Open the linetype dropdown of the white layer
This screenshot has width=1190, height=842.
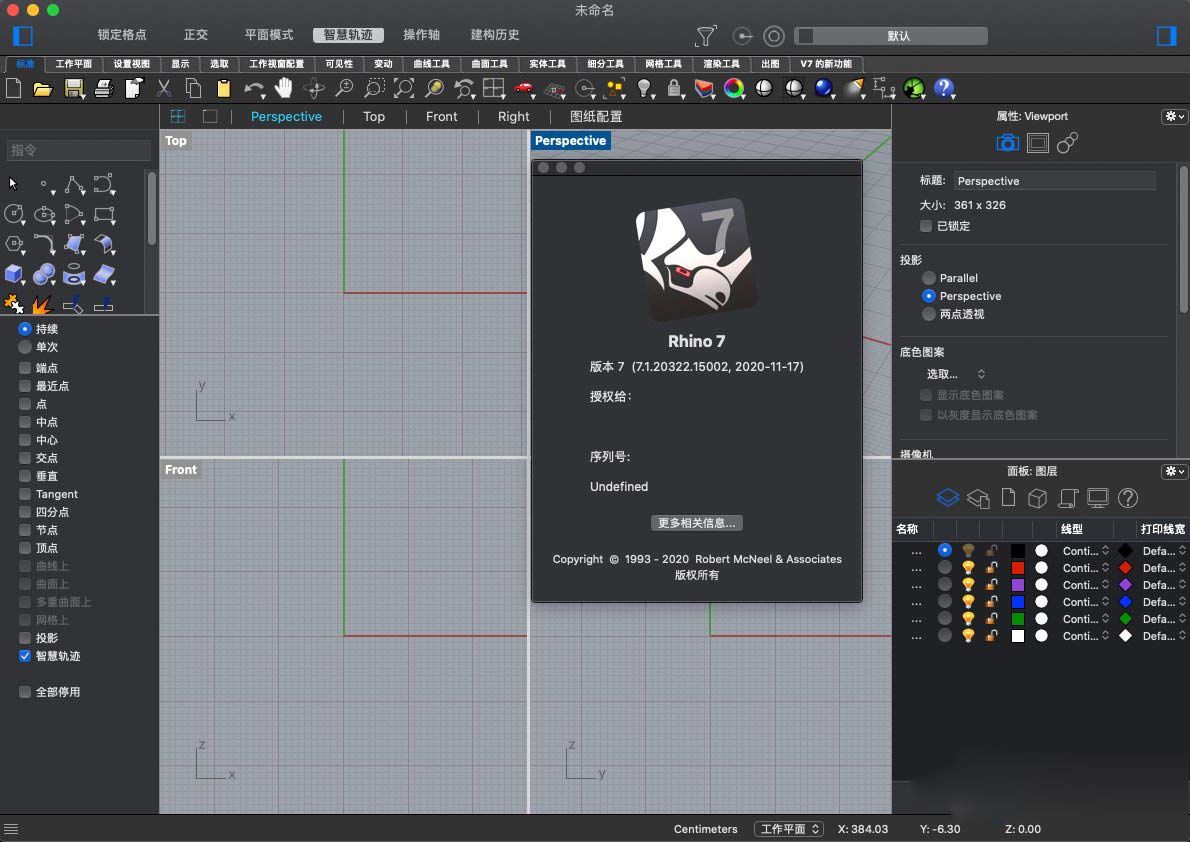(x=1086, y=636)
